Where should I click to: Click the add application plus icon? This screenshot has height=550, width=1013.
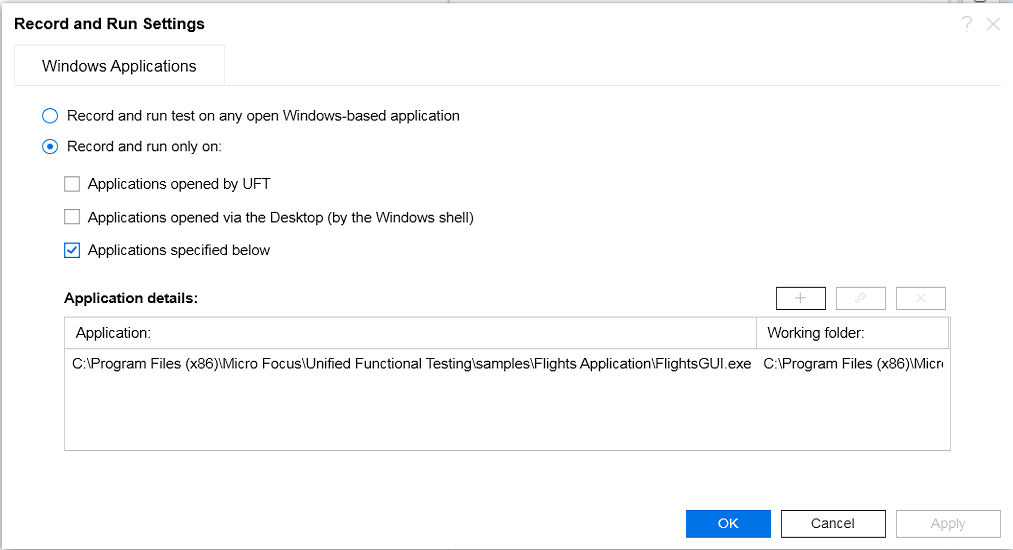point(800,298)
